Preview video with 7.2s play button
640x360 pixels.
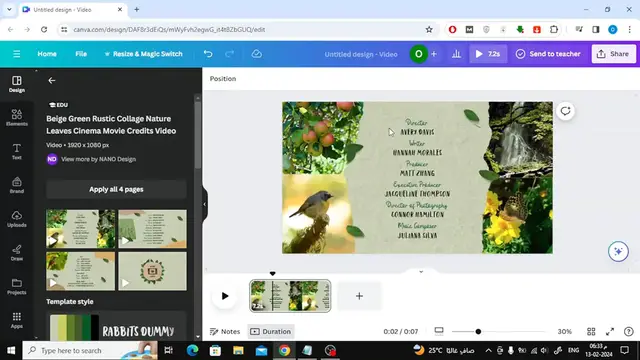click(x=488, y=54)
